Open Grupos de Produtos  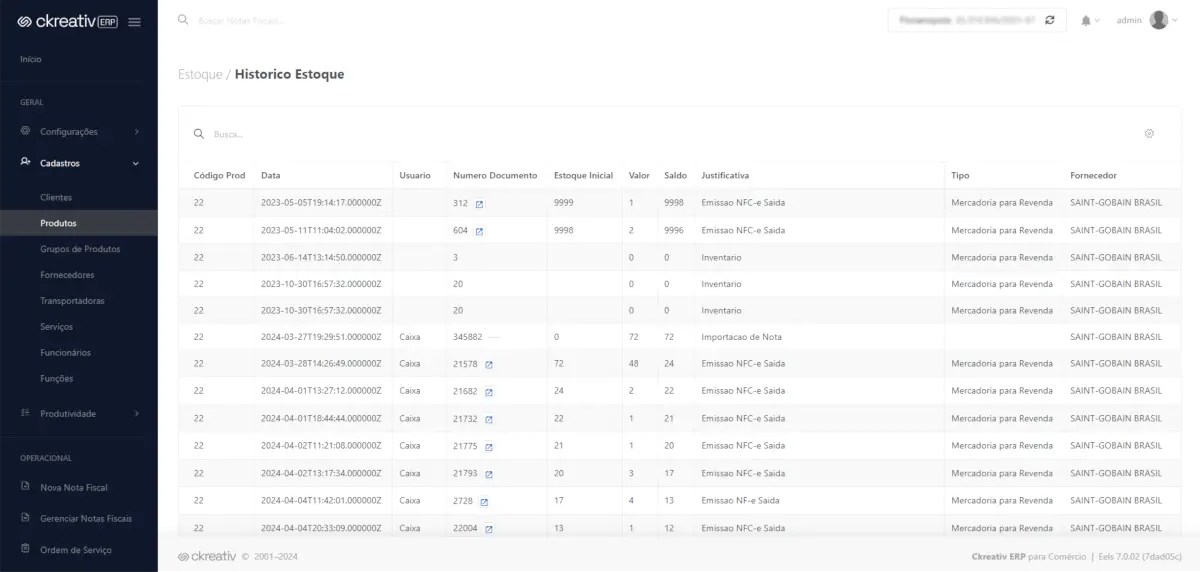(80, 249)
